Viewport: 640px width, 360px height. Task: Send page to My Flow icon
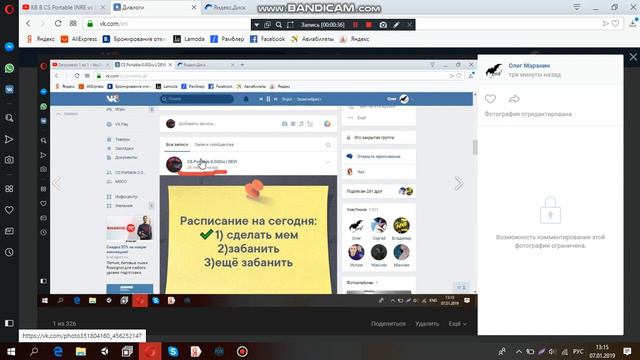pos(605,24)
